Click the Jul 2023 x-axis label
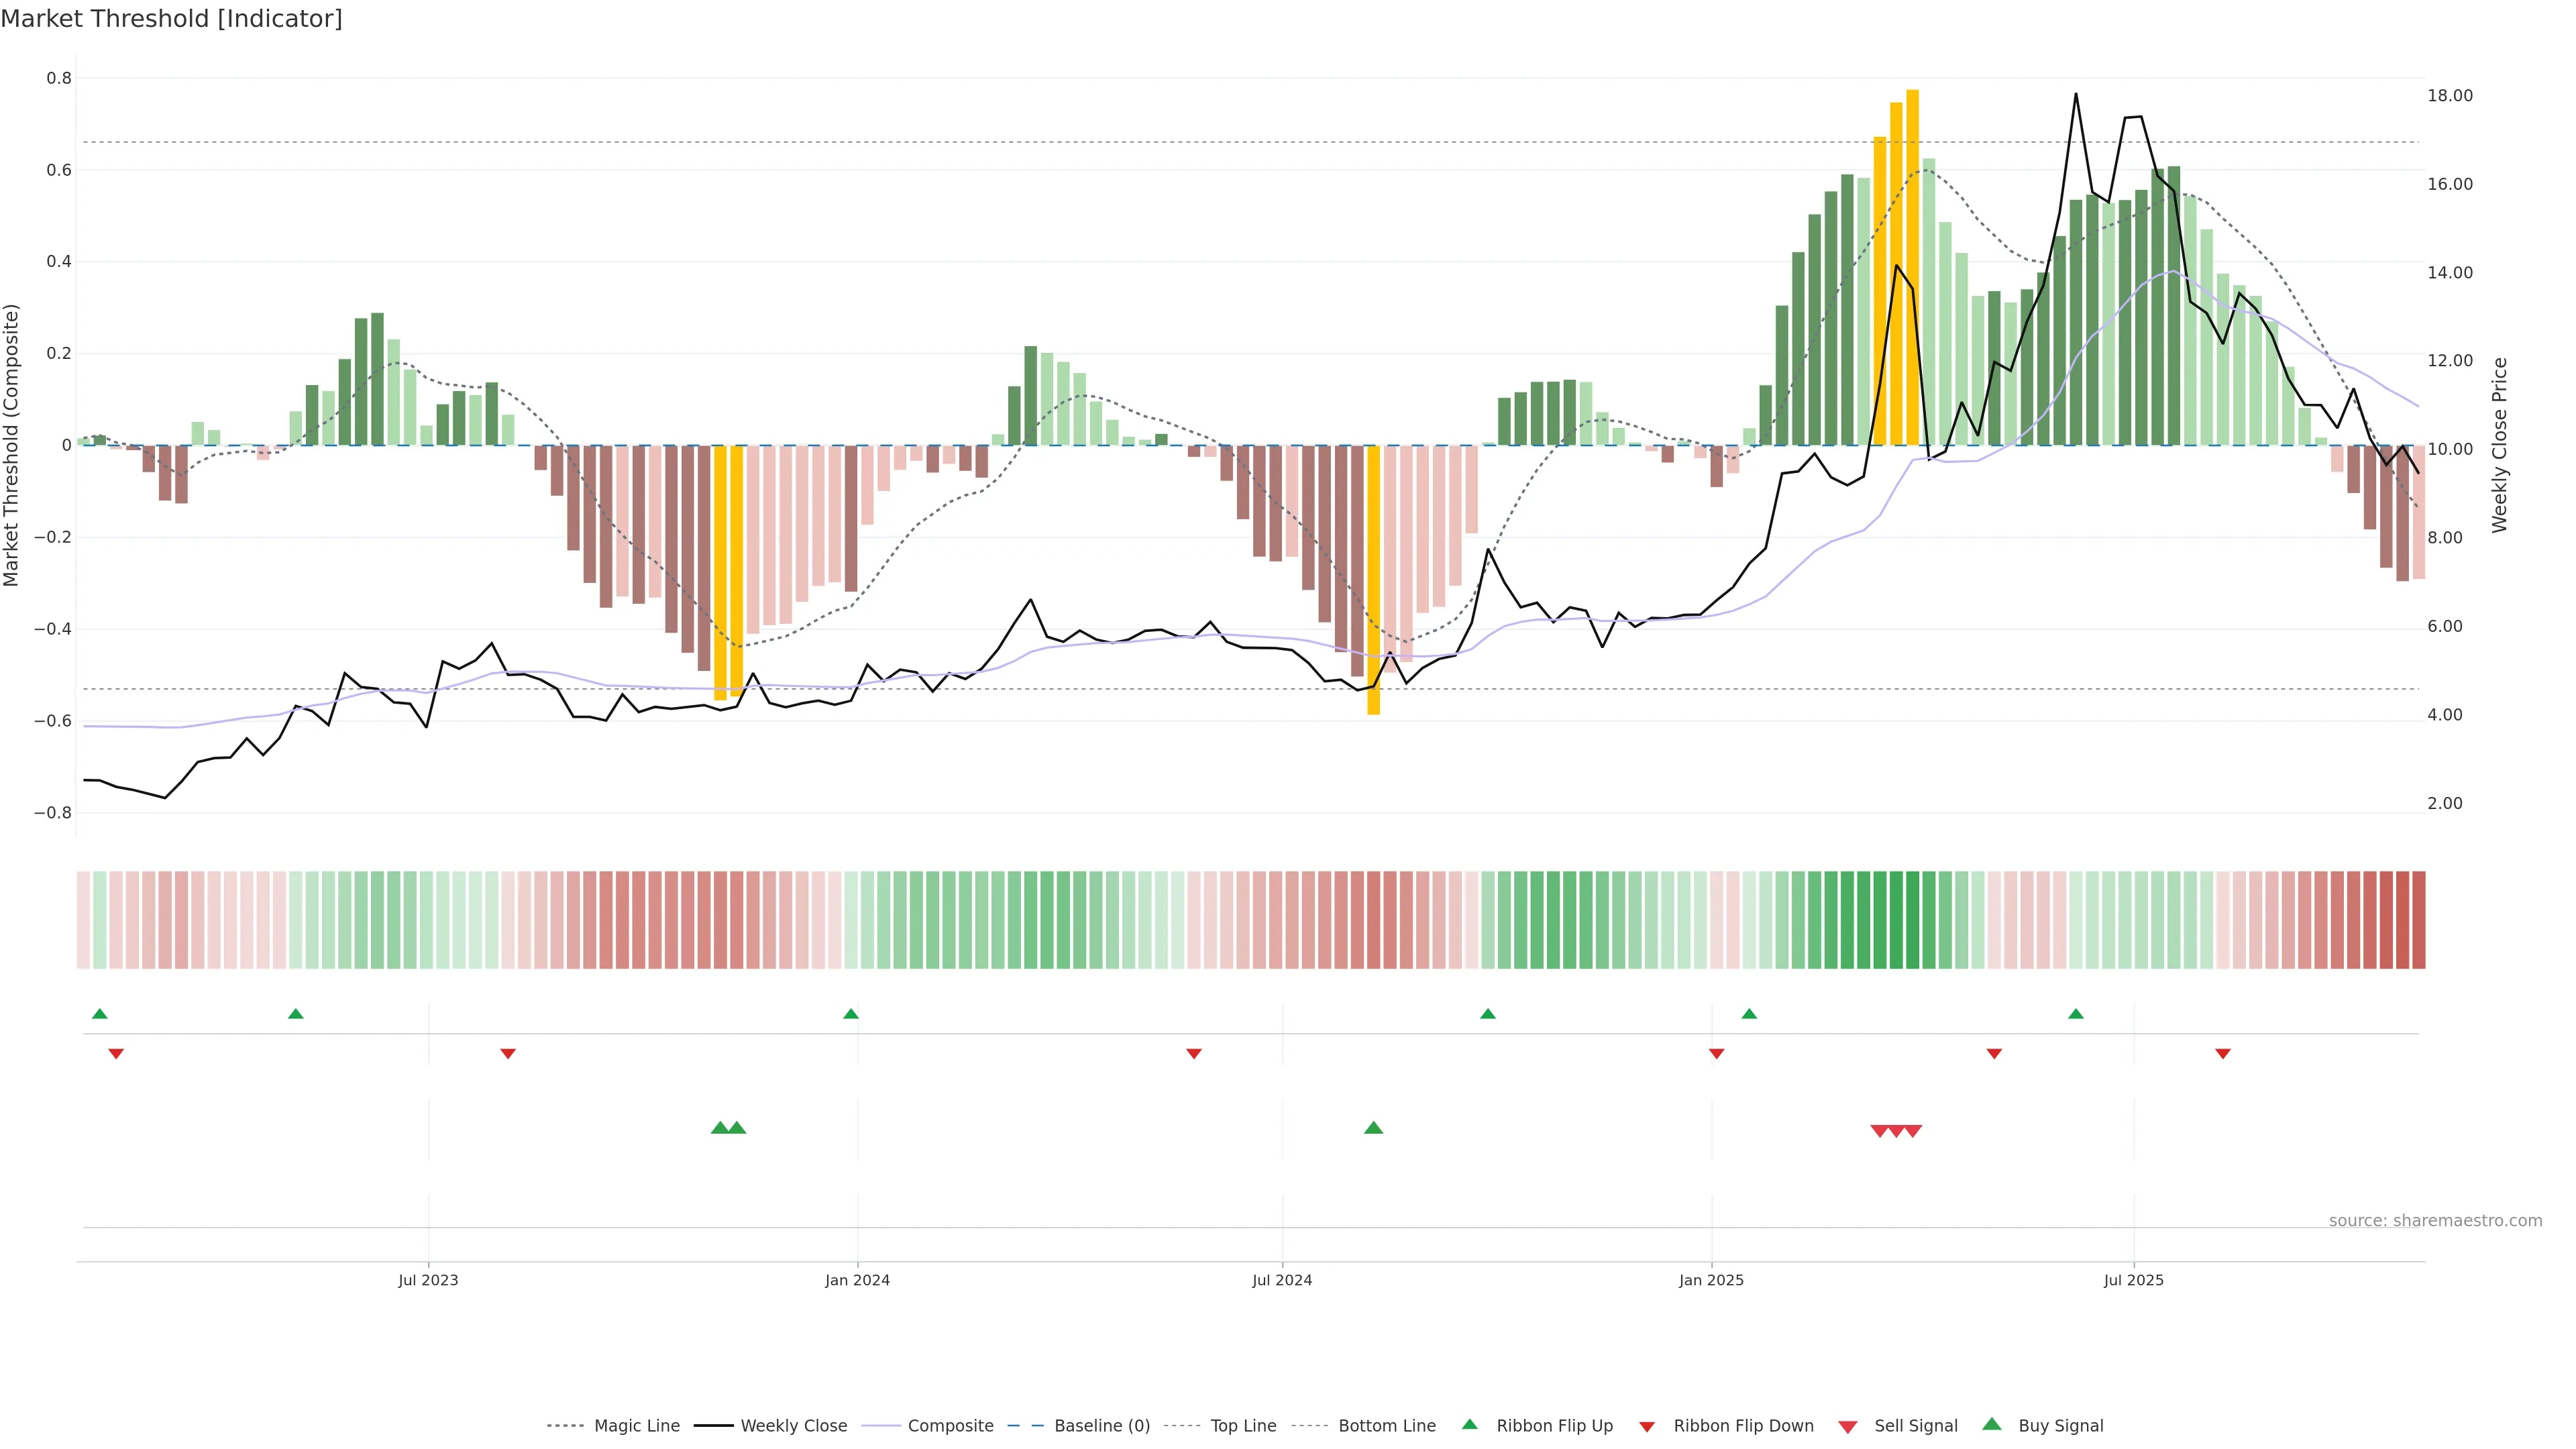The image size is (2576, 1449). pyautogui.click(x=428, y=1280)
